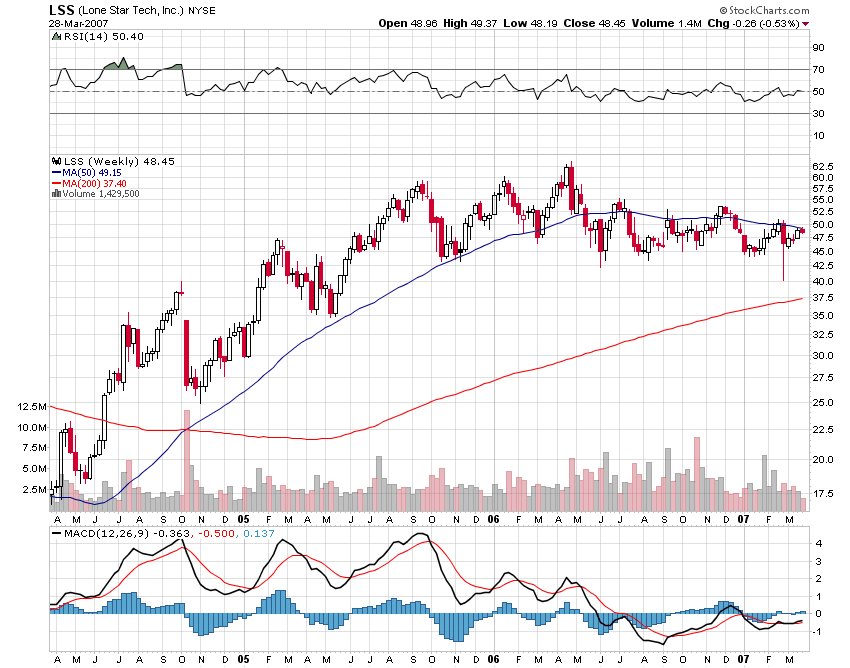
Task: Click the NYSE exchange label
Action: point(202,11)
